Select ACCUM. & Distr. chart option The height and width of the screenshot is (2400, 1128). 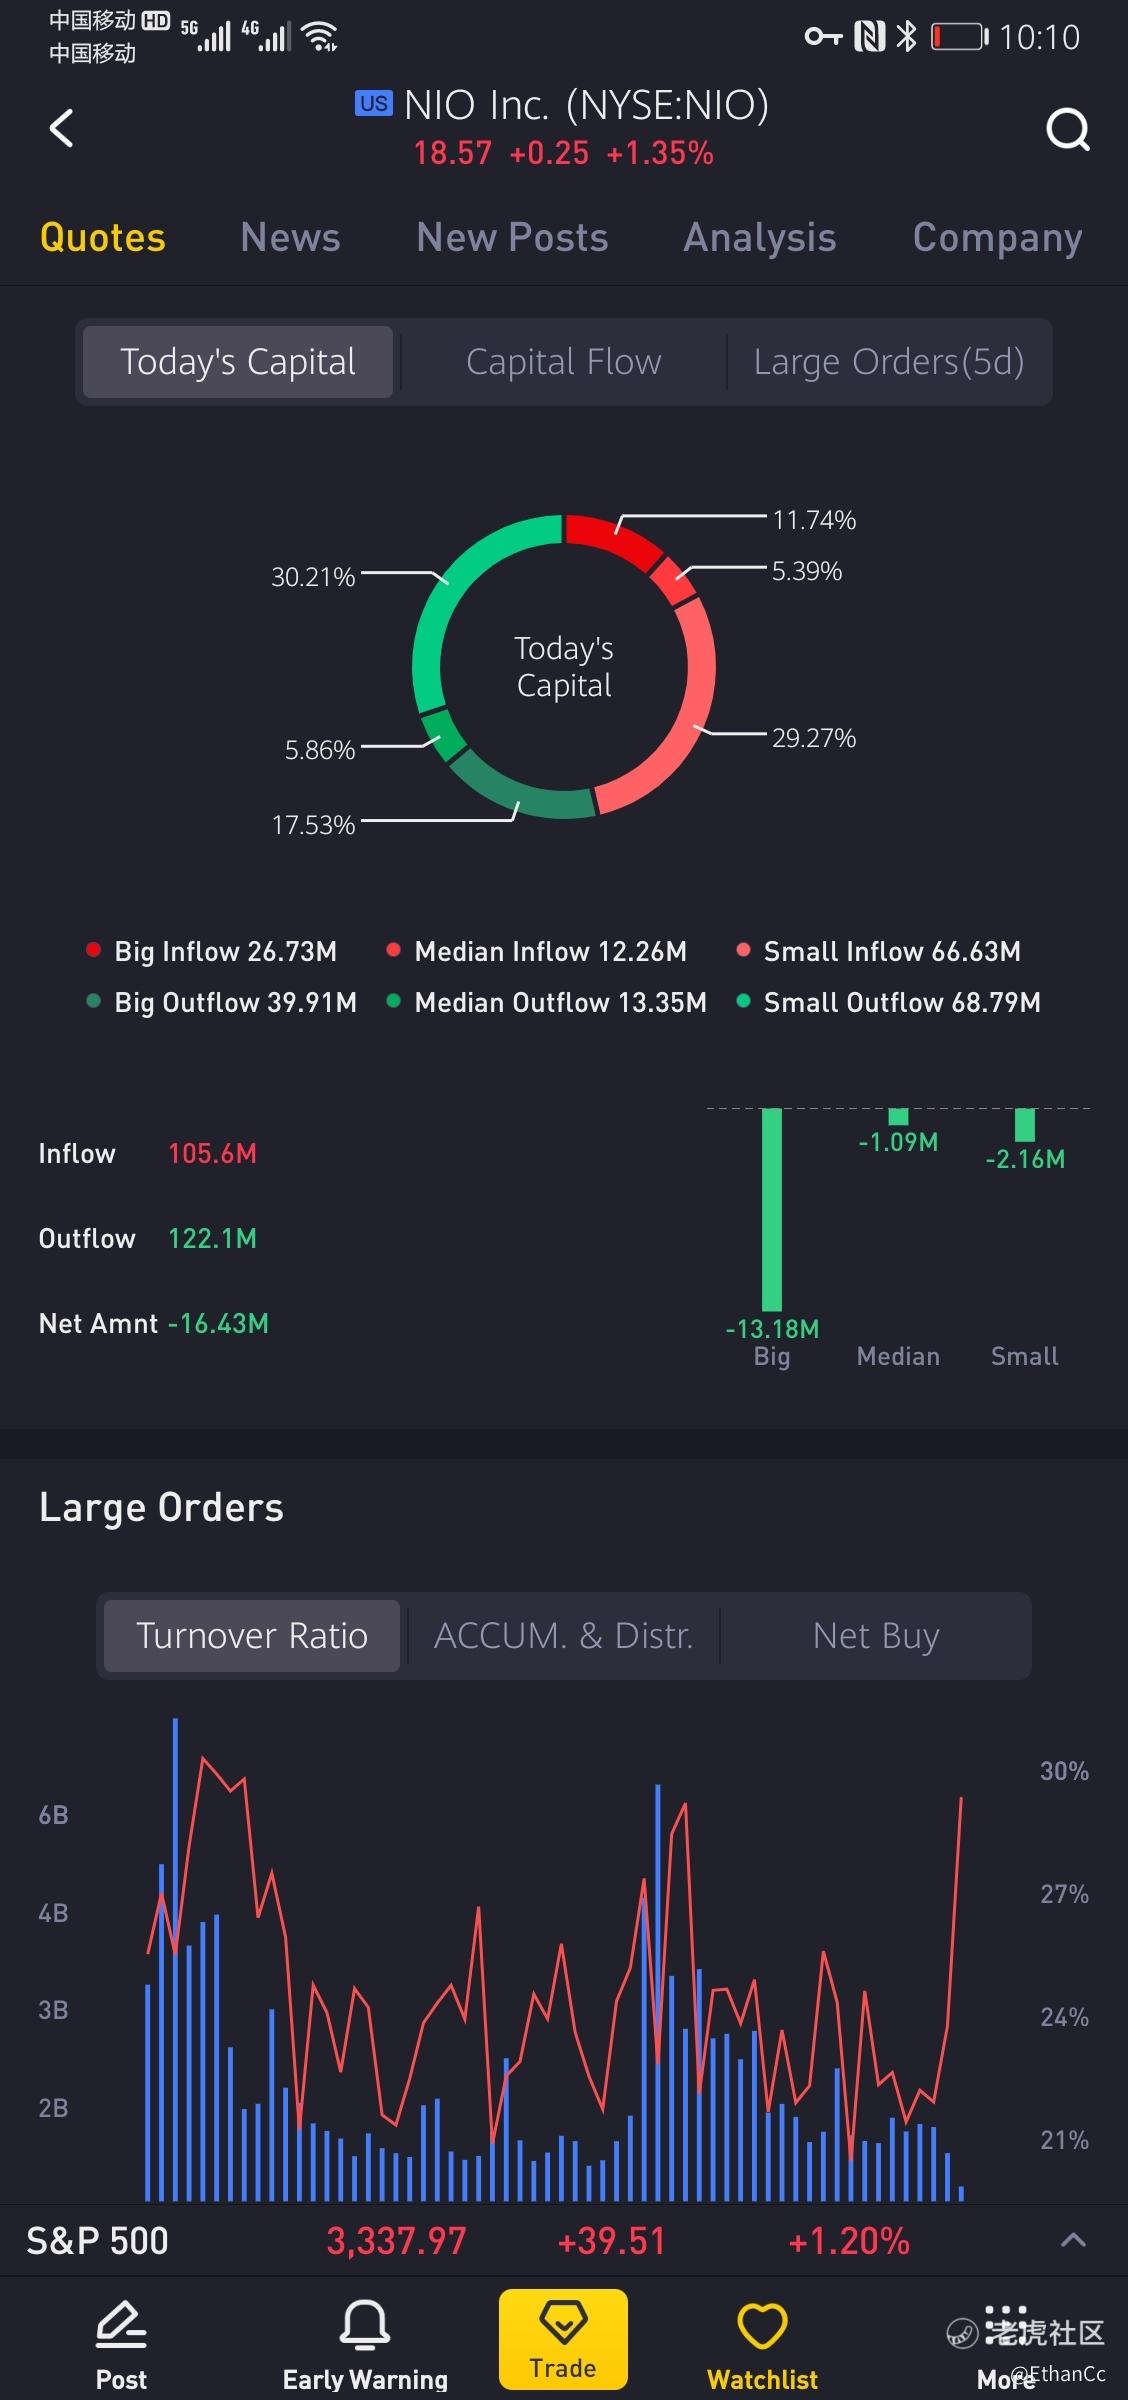coord(563,1636)
